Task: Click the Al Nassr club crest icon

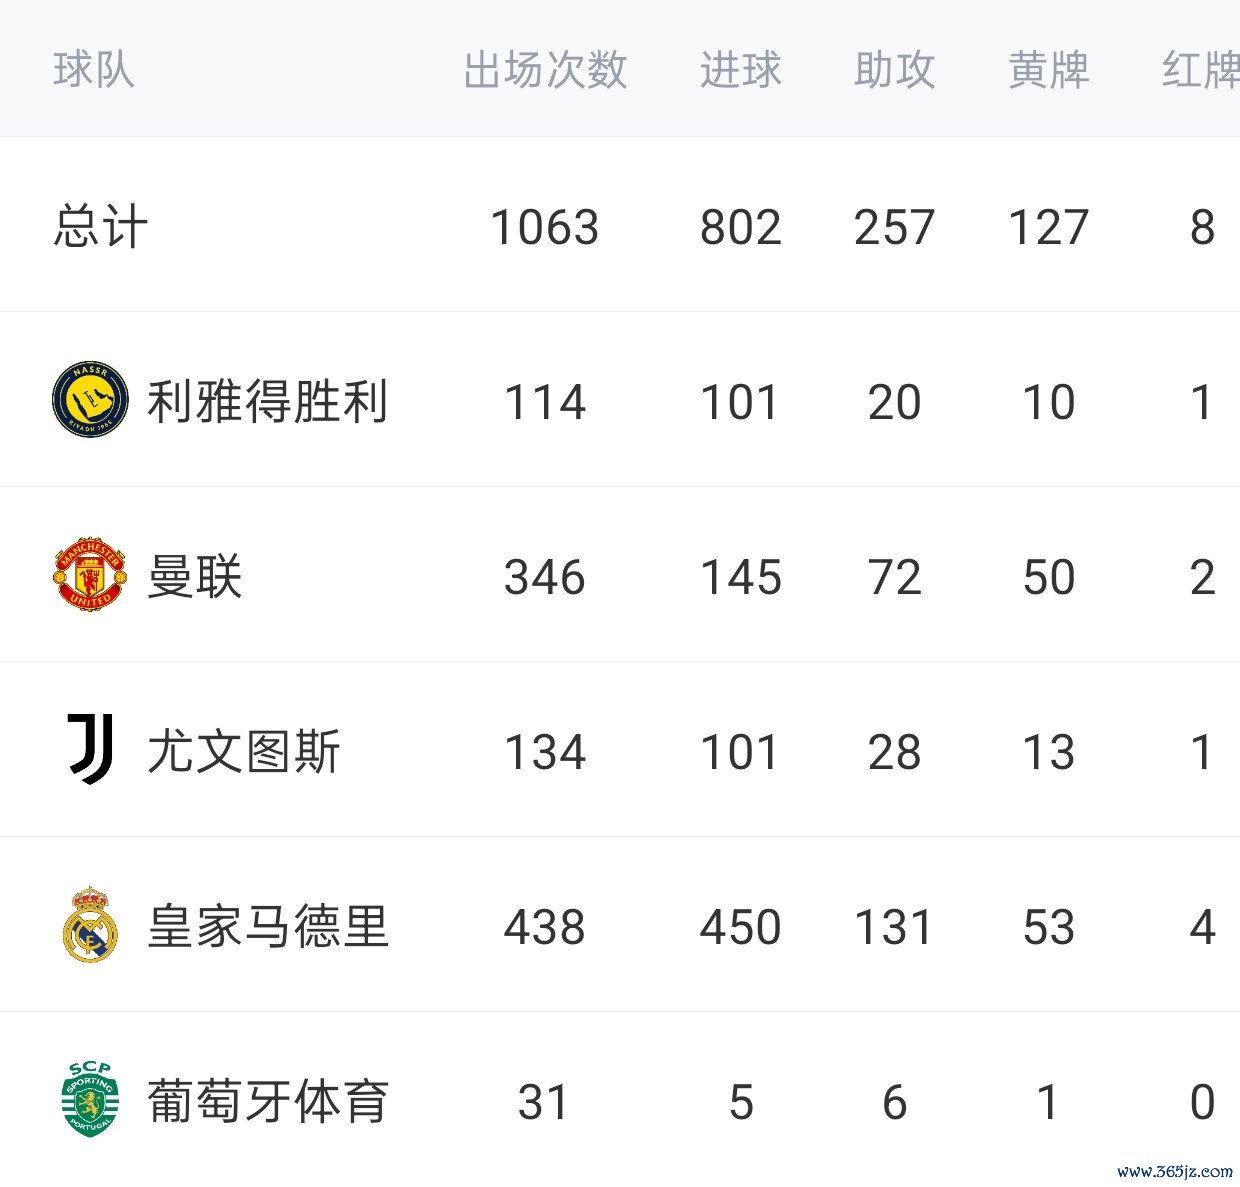Action: tap(90, 400)
